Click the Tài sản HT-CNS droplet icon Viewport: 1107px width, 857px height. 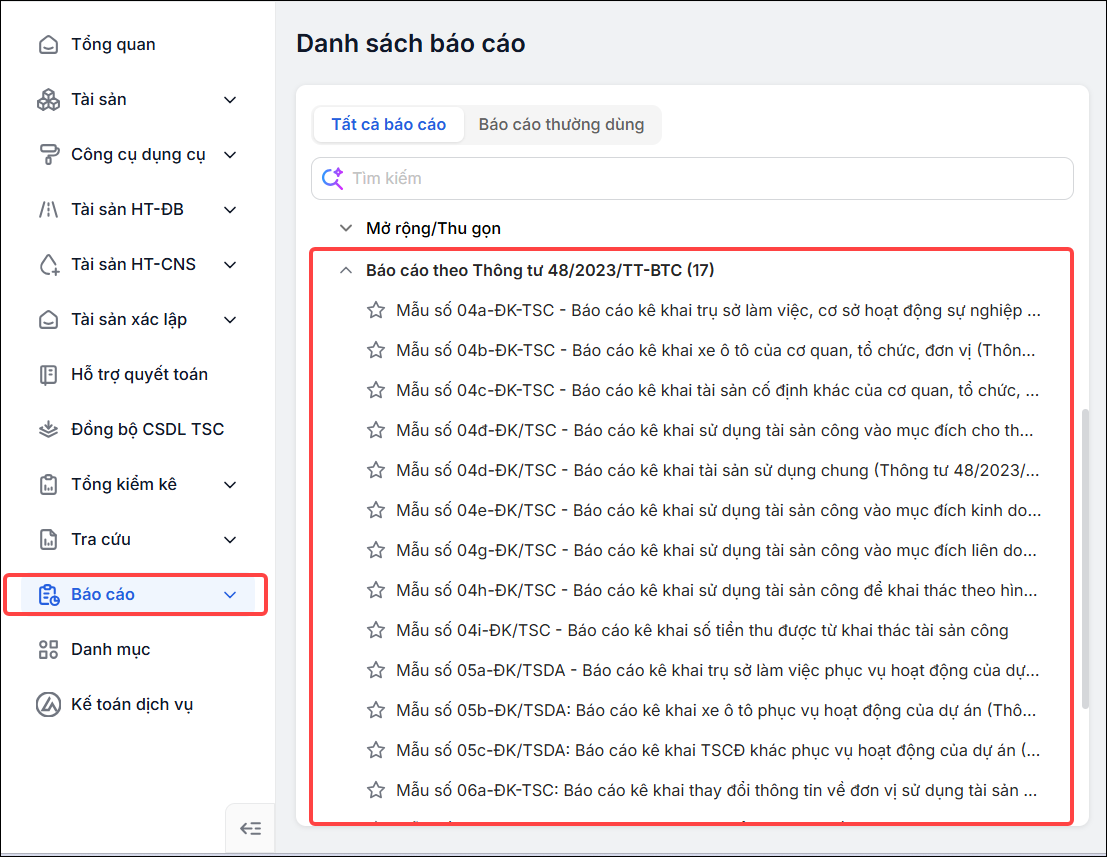click(x=48, y=265)
